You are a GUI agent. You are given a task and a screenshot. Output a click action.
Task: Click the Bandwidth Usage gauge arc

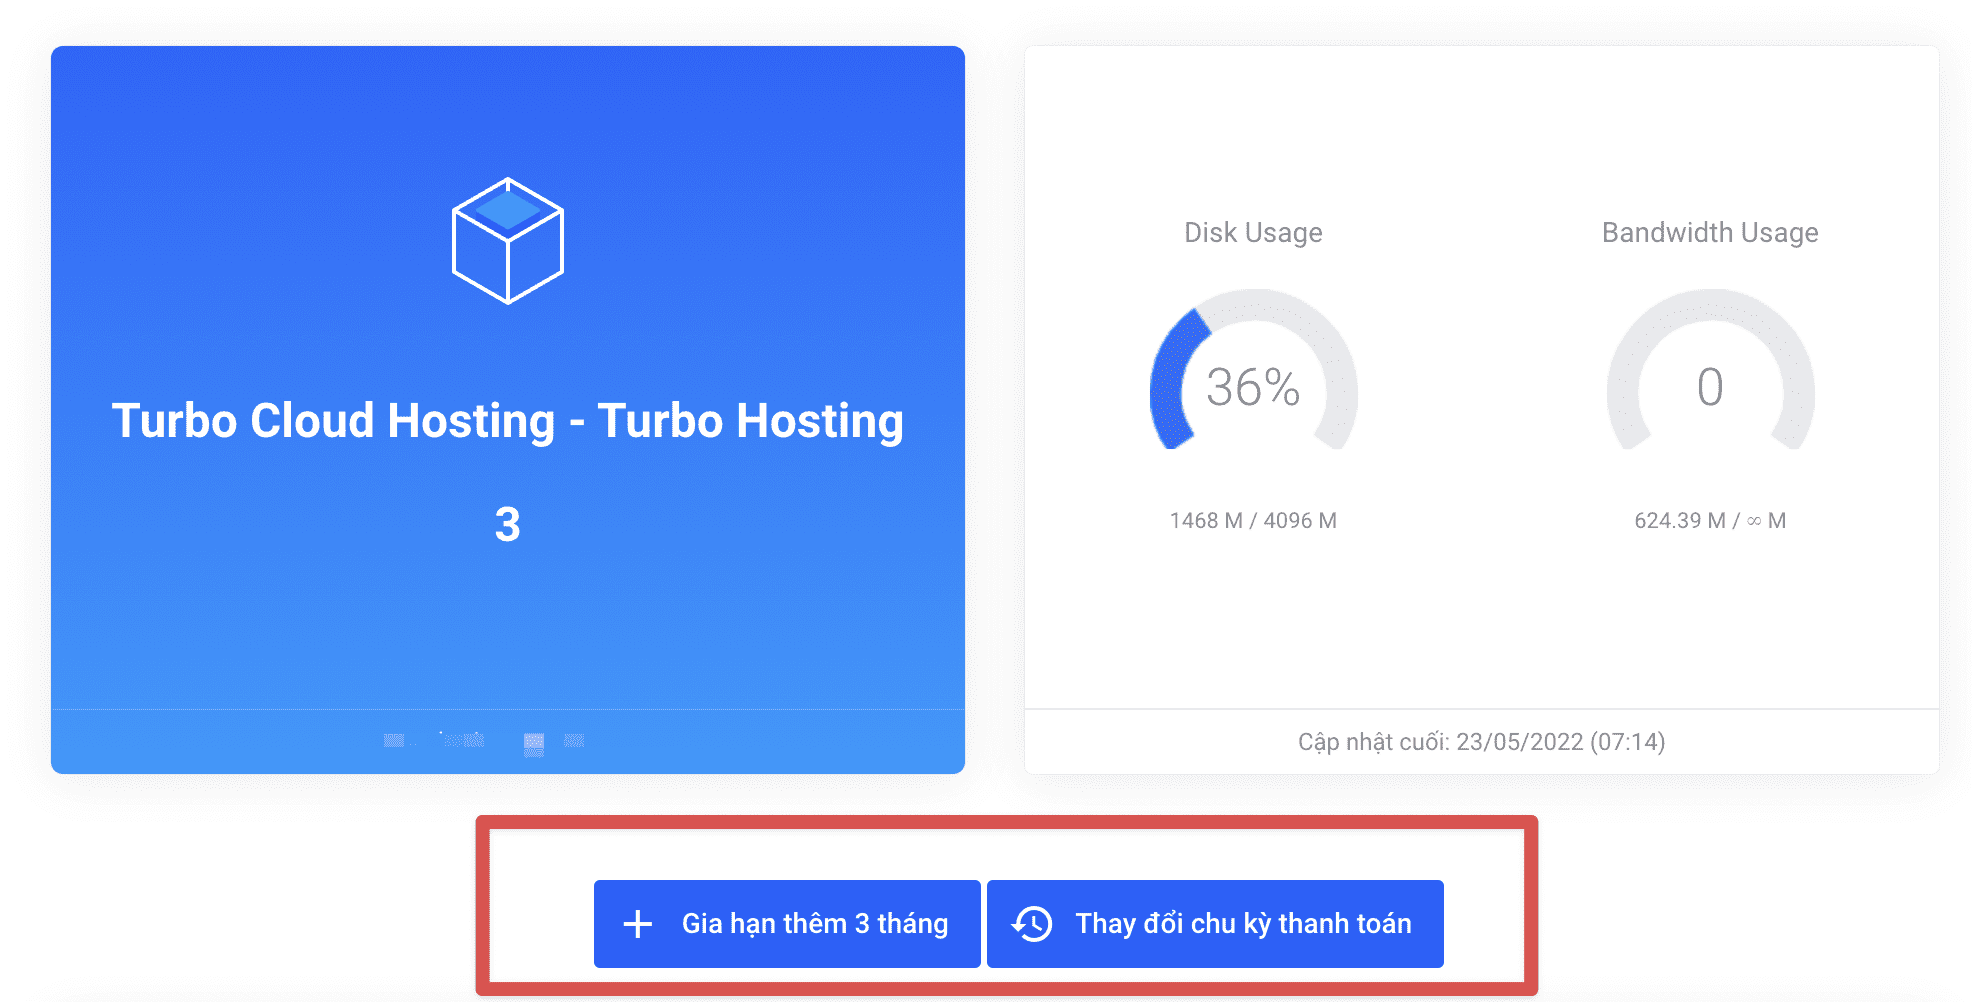point(1710,304)
